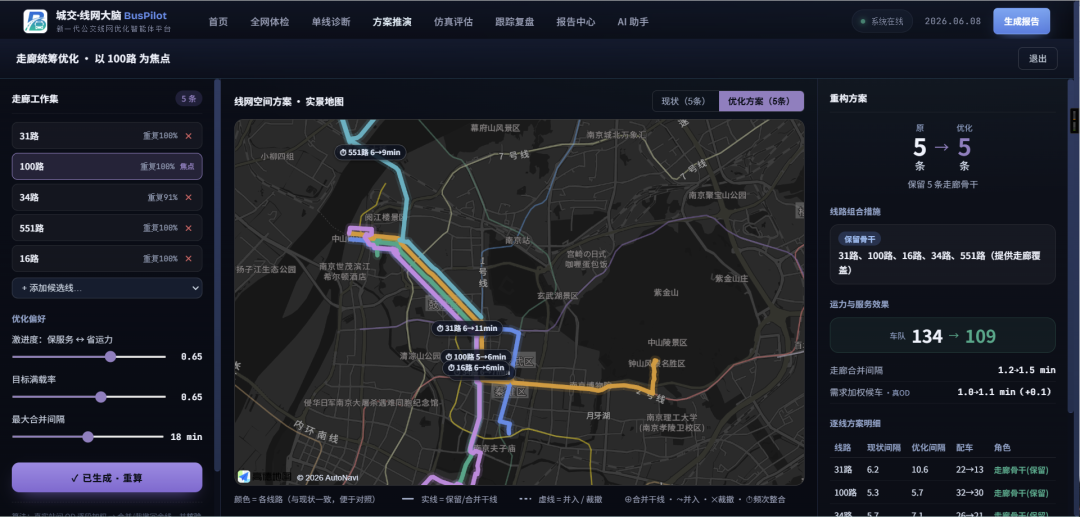This screenshot has height=517, width=1080.
Task: Click the 32→30 vehicle allocation cell
Action: click(966, 493)
